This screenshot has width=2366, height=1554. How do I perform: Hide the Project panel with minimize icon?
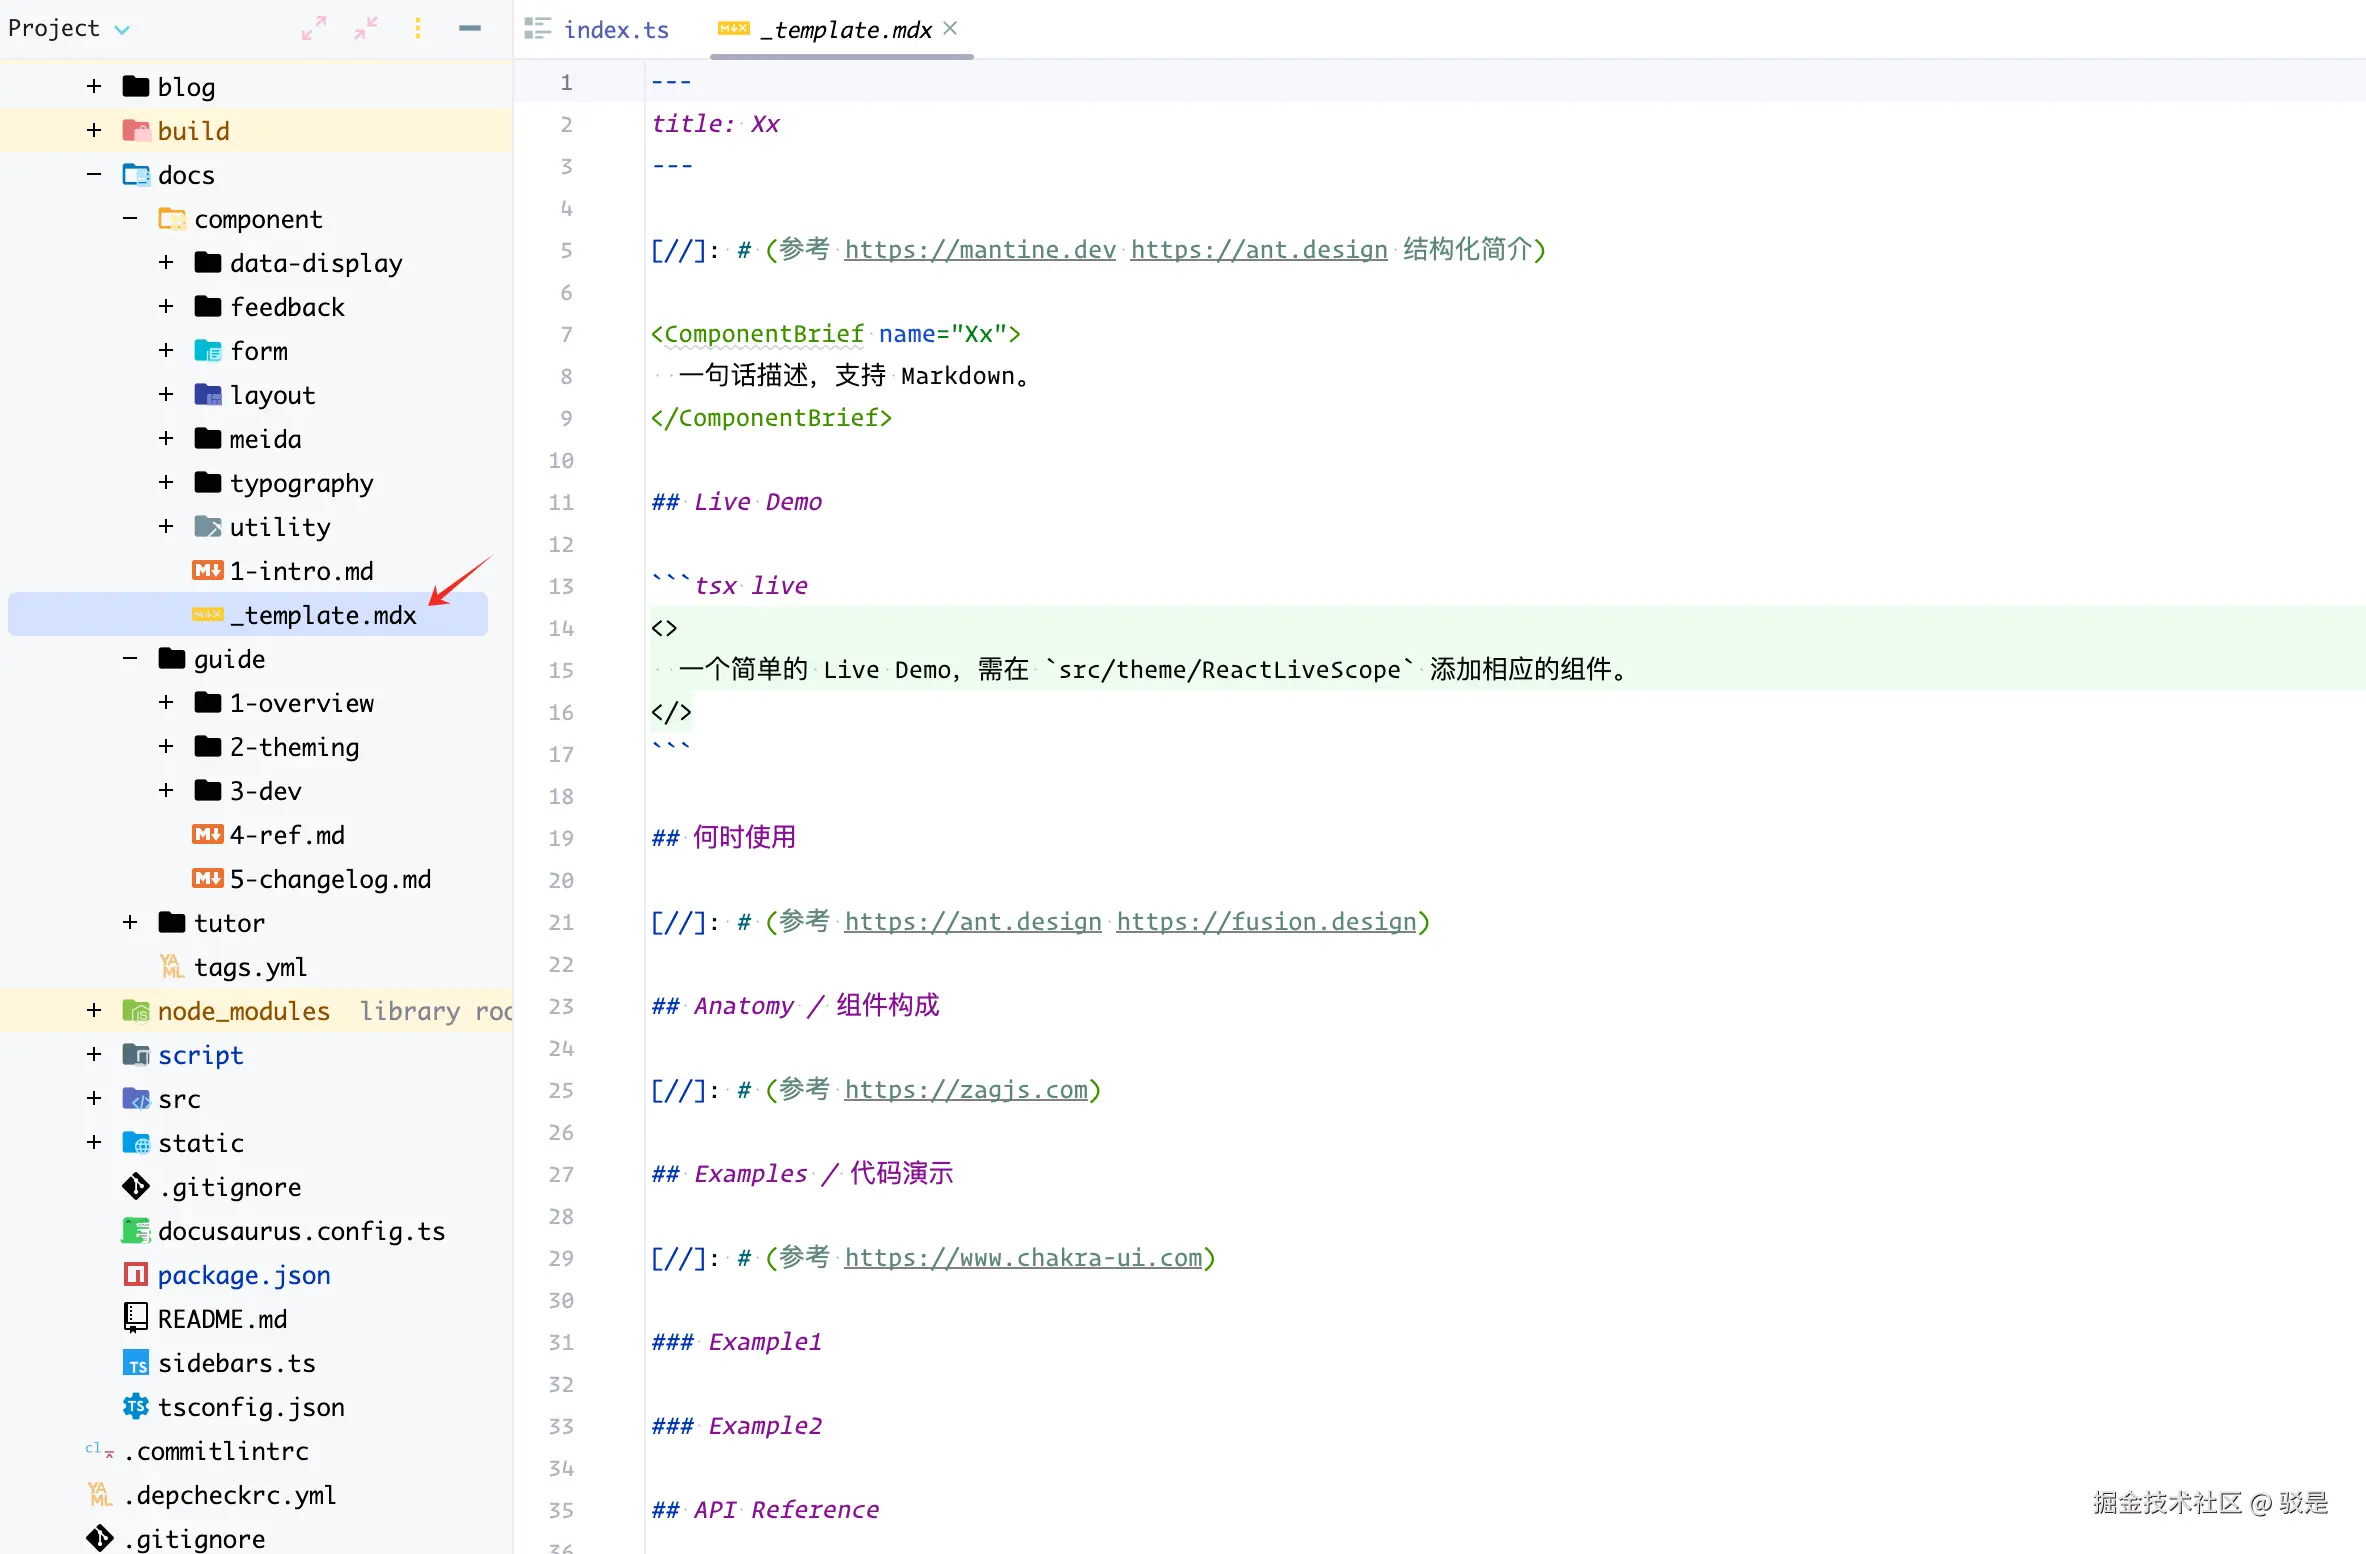[x=470, y=28]
